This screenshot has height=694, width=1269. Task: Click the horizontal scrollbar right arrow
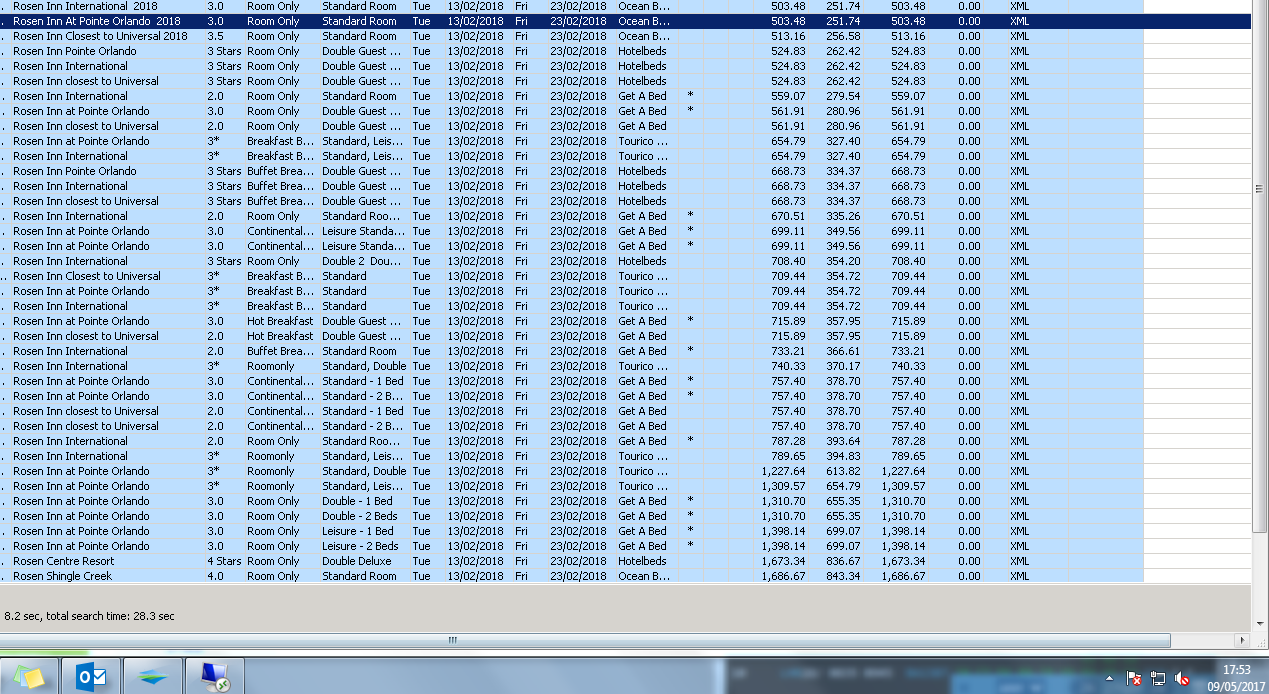pyautogui.click(x=1243, y=640)
